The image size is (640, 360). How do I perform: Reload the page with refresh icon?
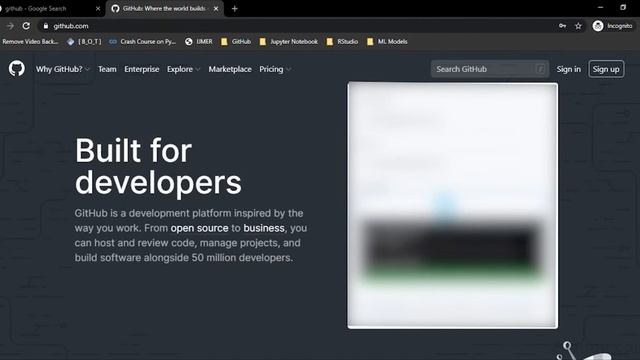click(x=26, y=26)
